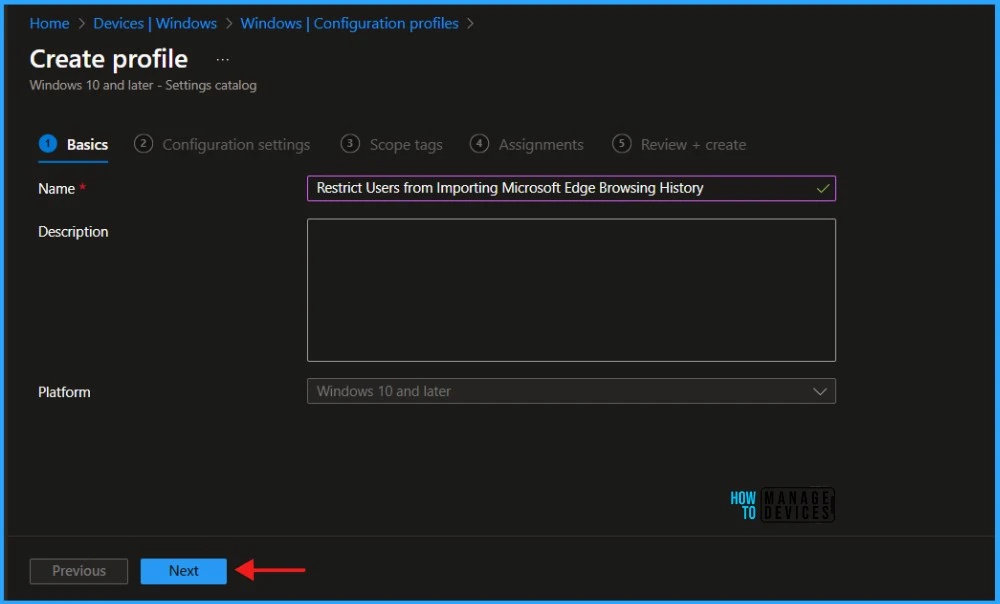Open the Platform dropdown
1000x604 pixels.
pos(571,391)
